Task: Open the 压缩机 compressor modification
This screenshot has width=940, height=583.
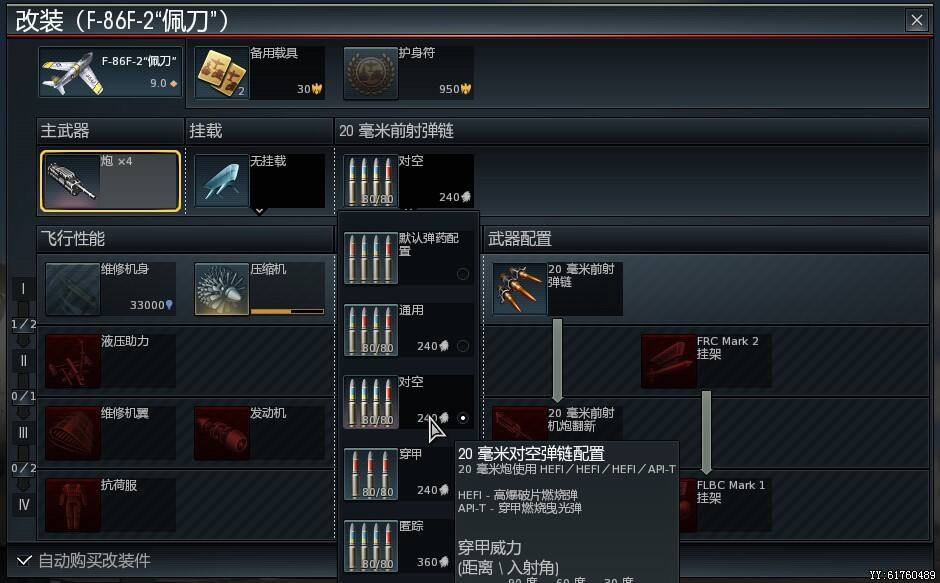Action: [259, 289]
